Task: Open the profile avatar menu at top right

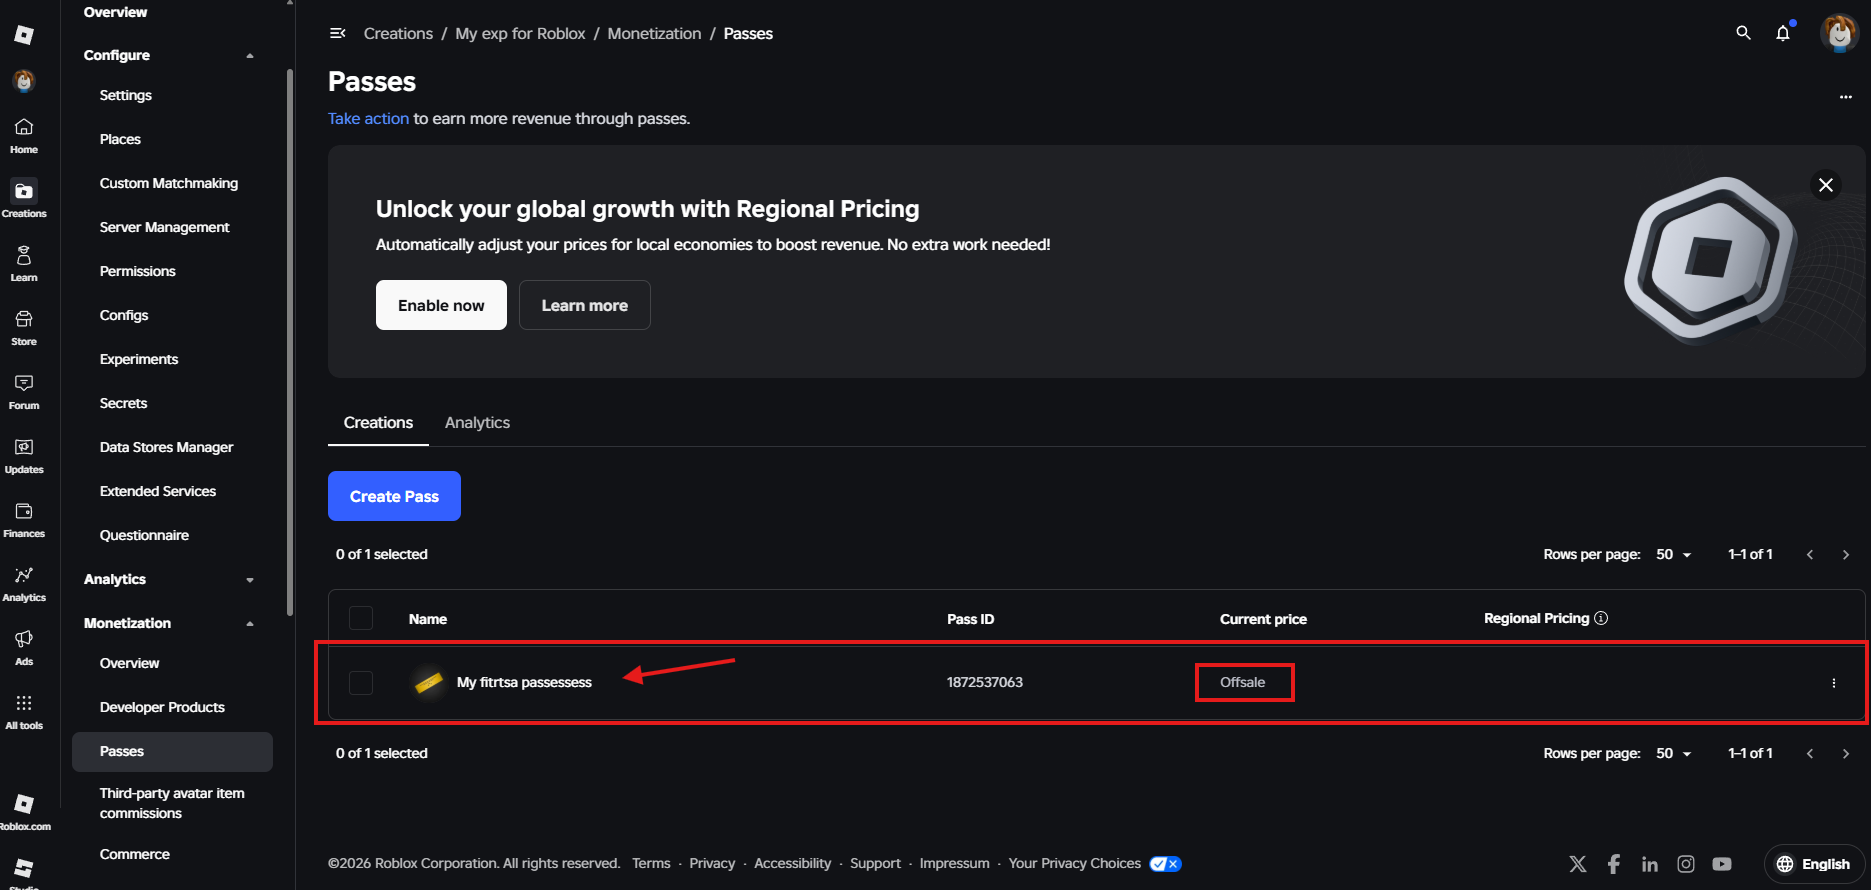Action: coord(1839,33)
